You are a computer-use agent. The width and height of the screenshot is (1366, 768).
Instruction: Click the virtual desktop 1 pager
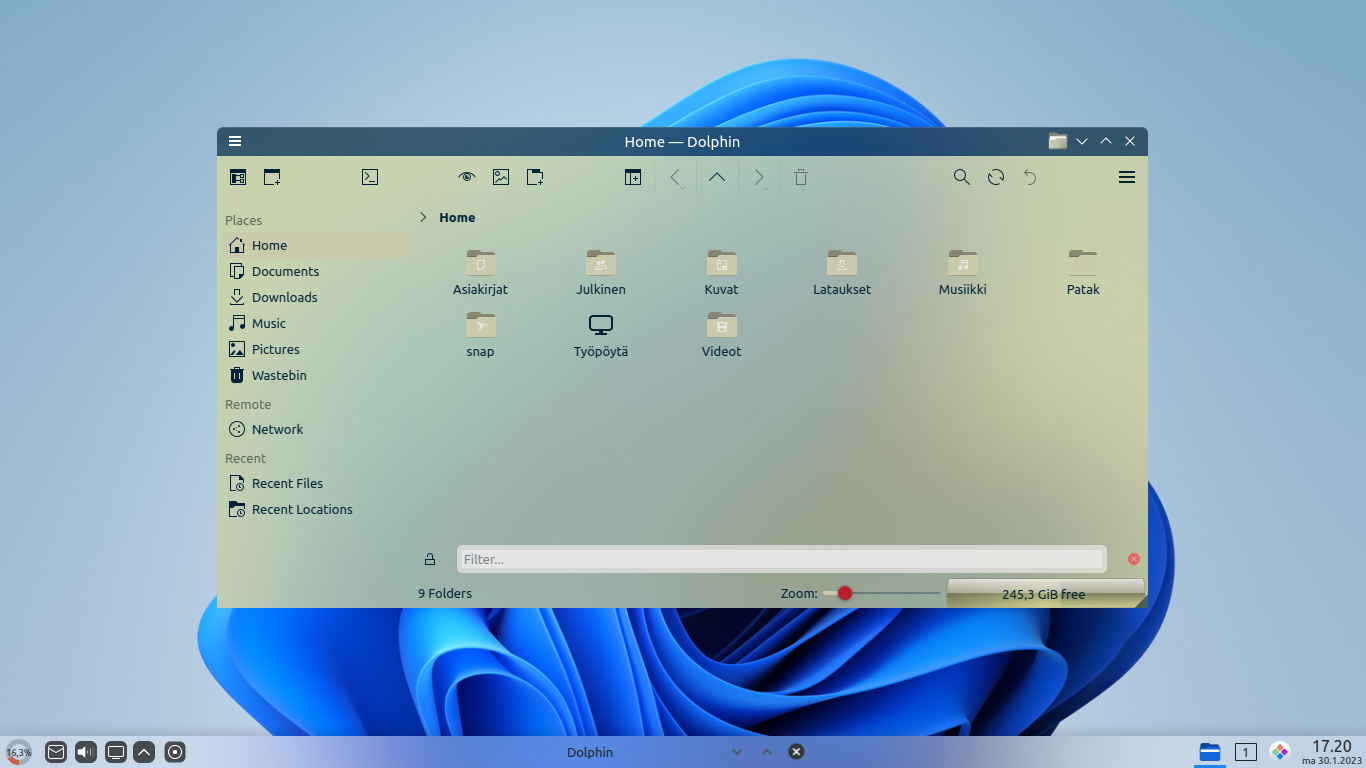[x=1246, y=752]
